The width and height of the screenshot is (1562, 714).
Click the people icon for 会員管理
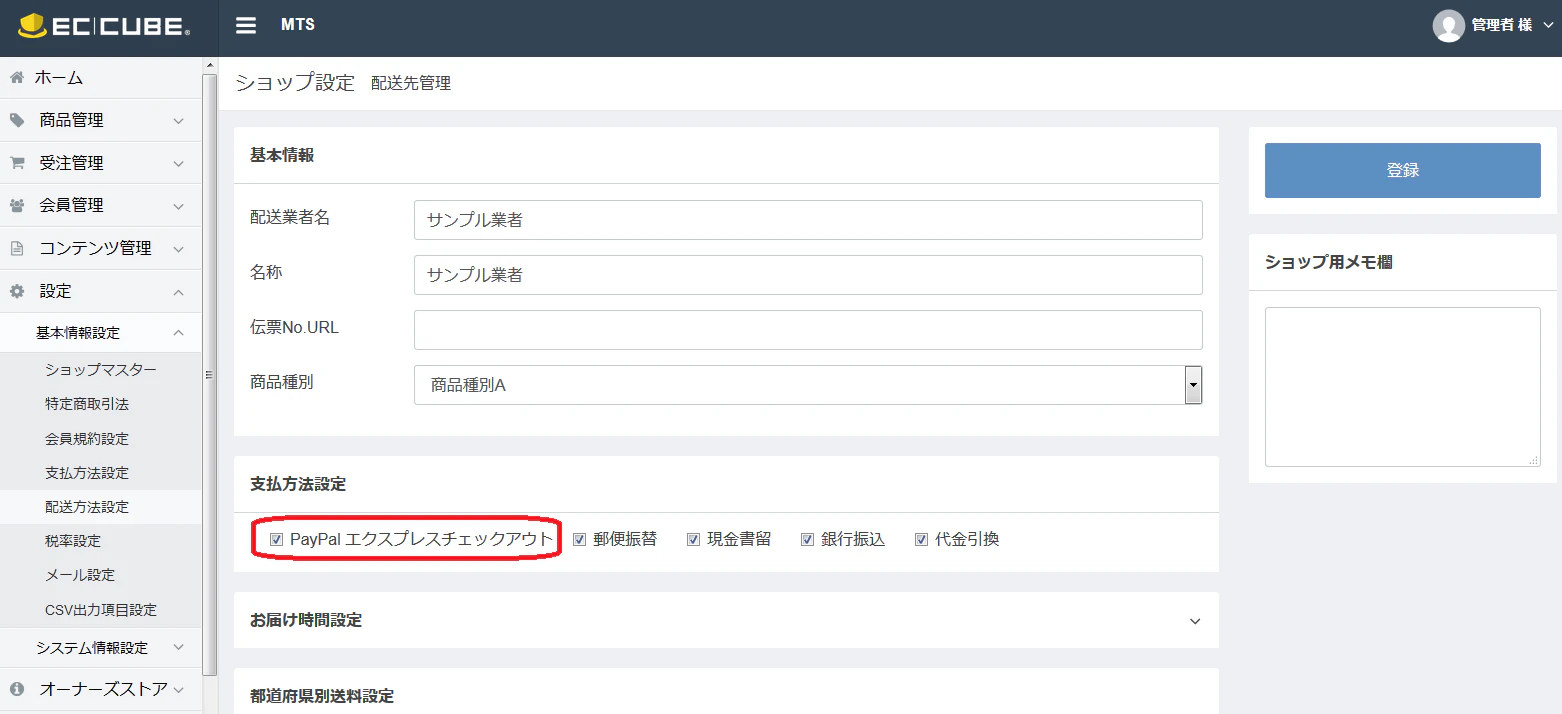tap(17, 206)
